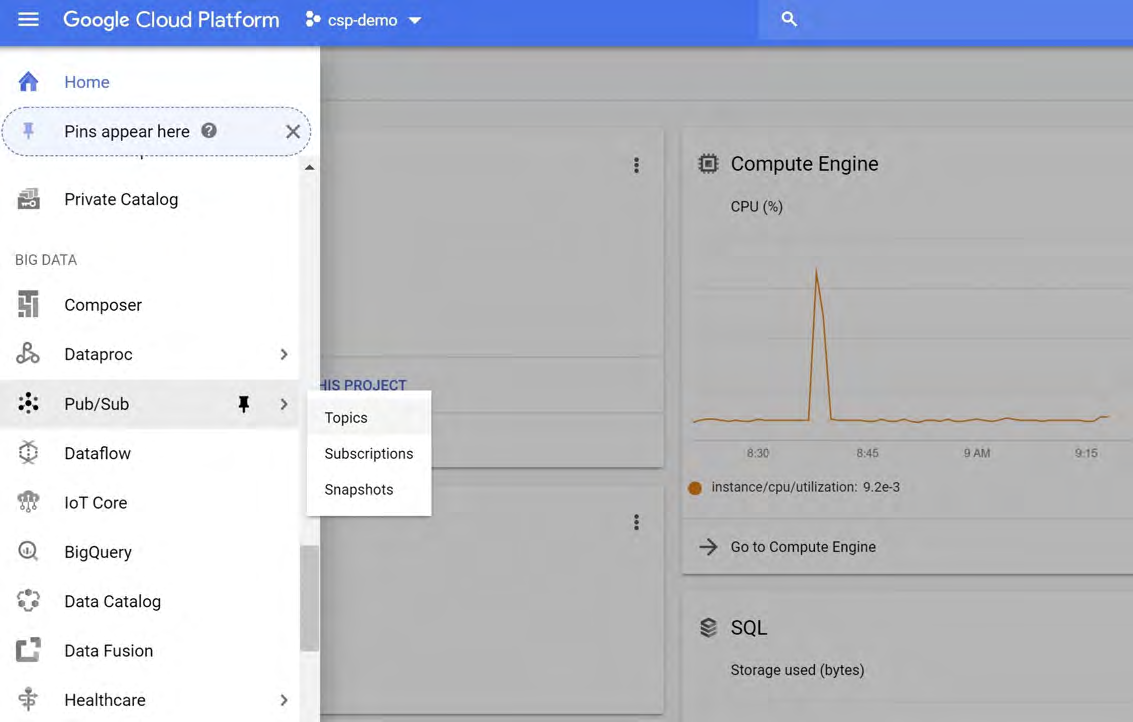Open Private Catalog
The width and height of the screenshot is (1133, 722).
click(x=121, y=199)
